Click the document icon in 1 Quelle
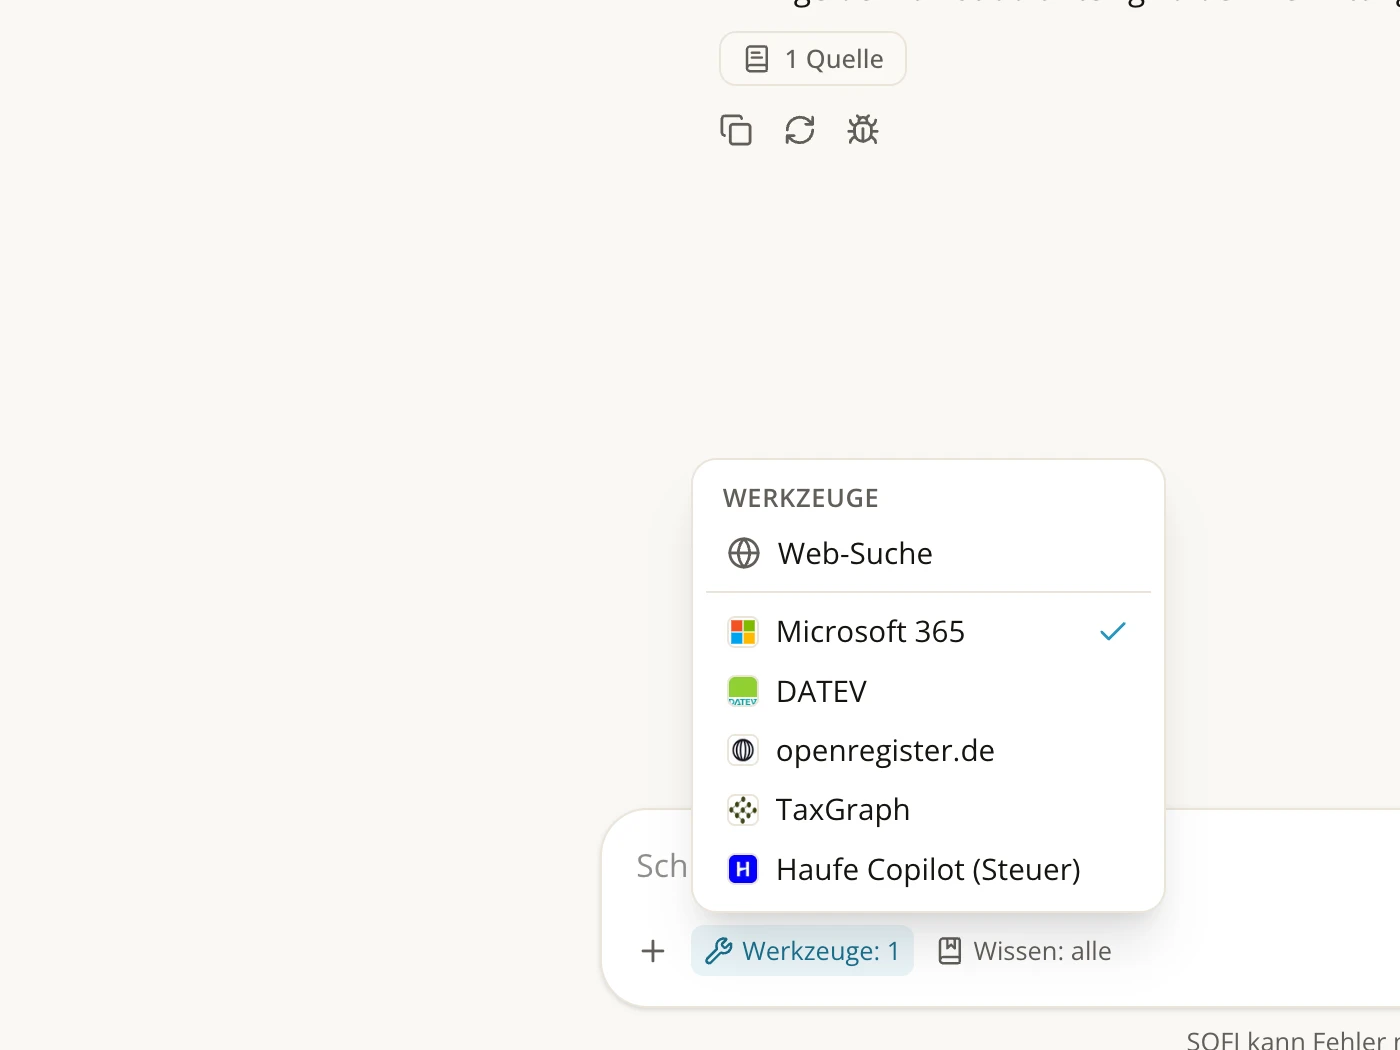The height and width of the screenshot is (1050, 1400). tap(757, 59)
